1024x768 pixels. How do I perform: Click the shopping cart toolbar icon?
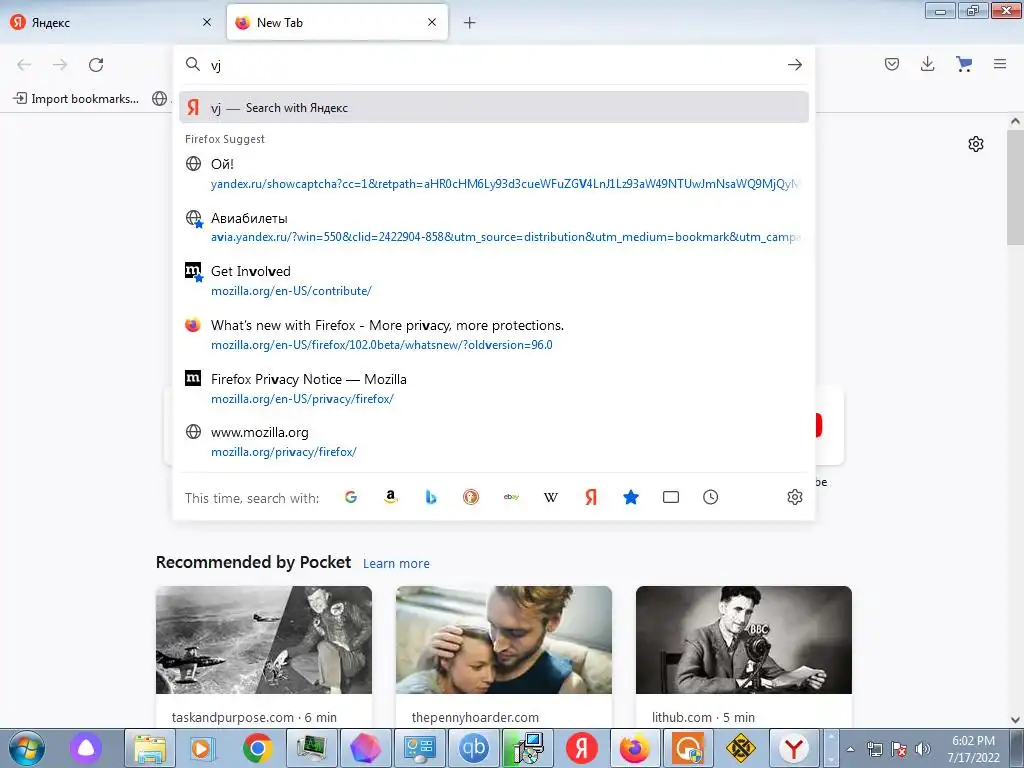point(964,64)
